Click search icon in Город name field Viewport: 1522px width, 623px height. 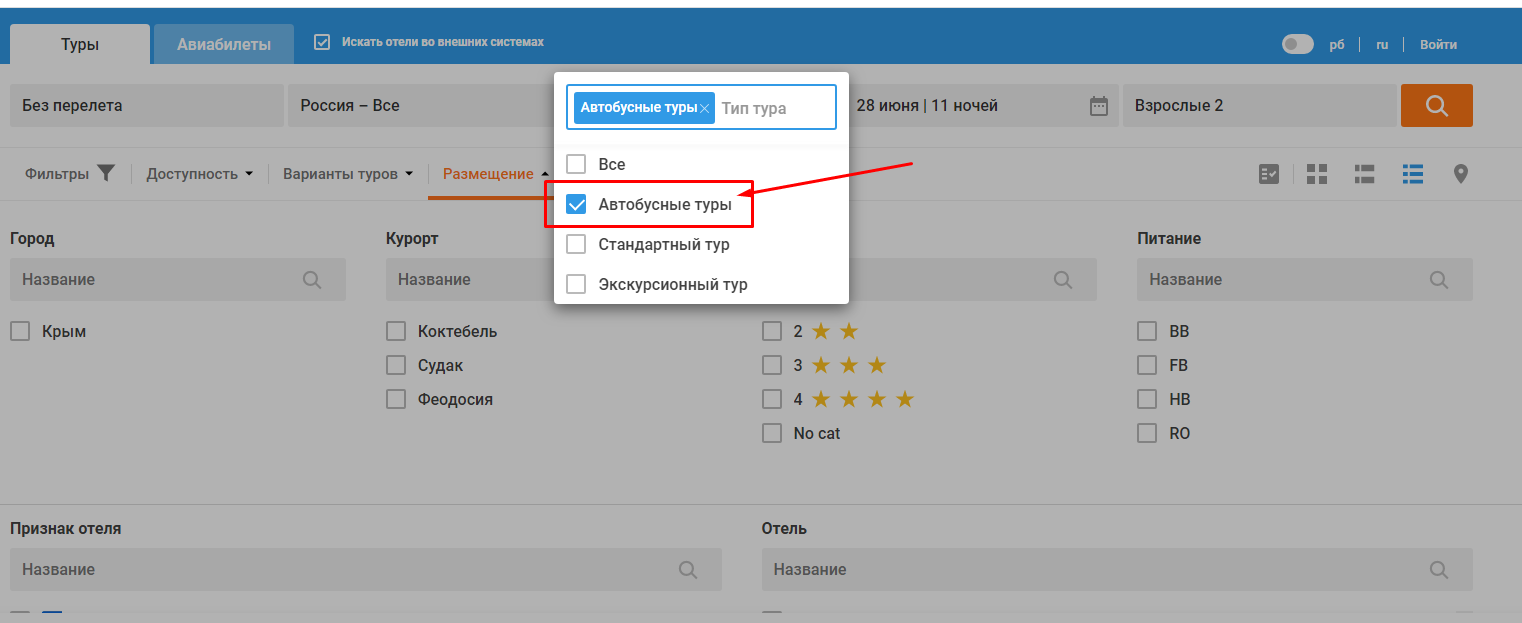pyautogui.click(x=312, y=280)
